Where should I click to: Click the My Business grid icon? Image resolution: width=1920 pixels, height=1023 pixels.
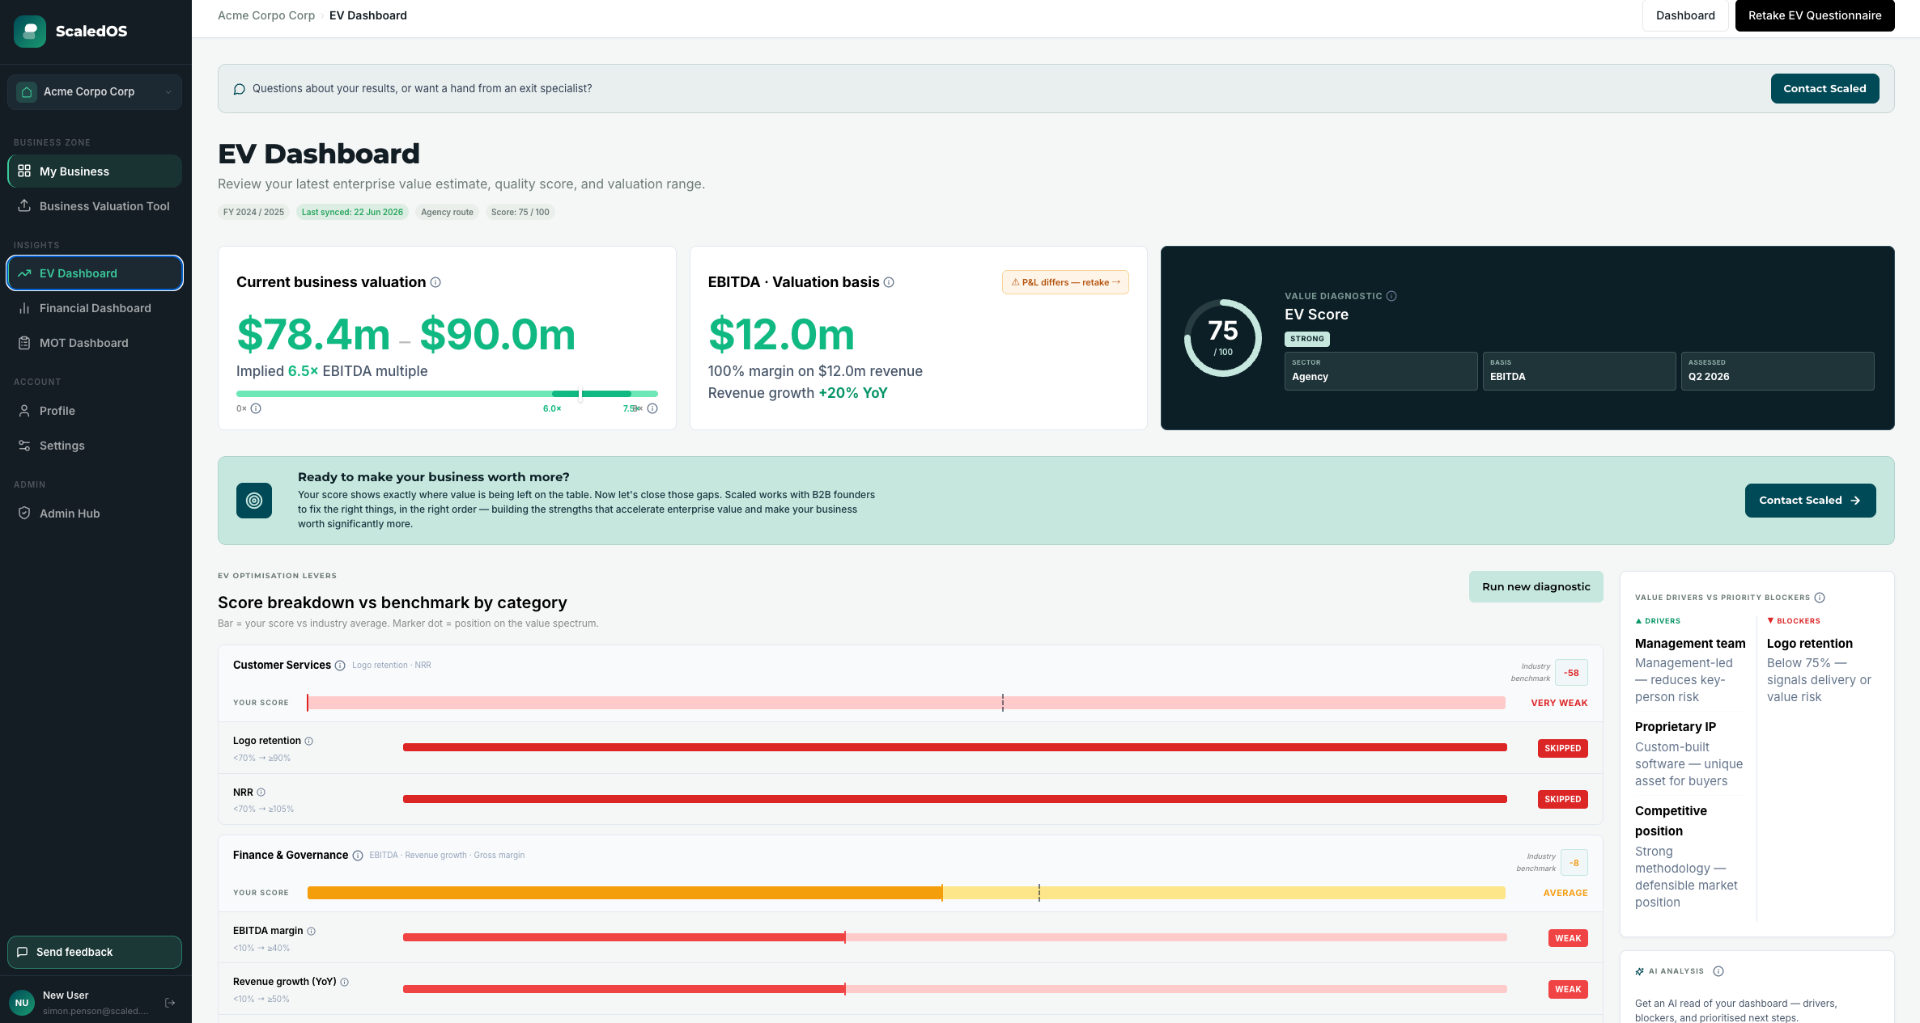click(x=24, y=171)
